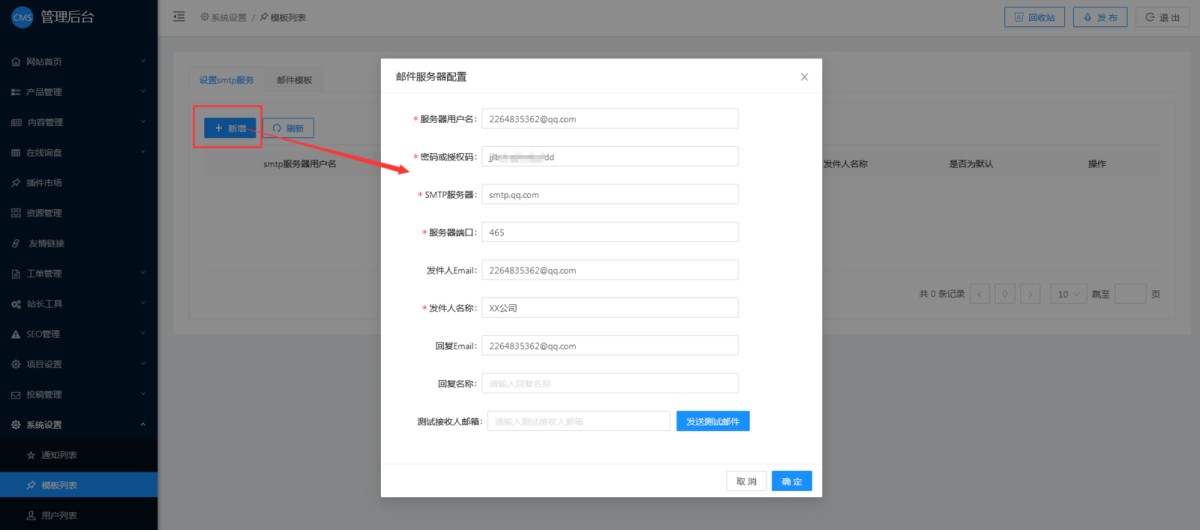Screen dimensions: 1200x530
Task: Click the 回复Email input field
Action: tap(609, 346)
